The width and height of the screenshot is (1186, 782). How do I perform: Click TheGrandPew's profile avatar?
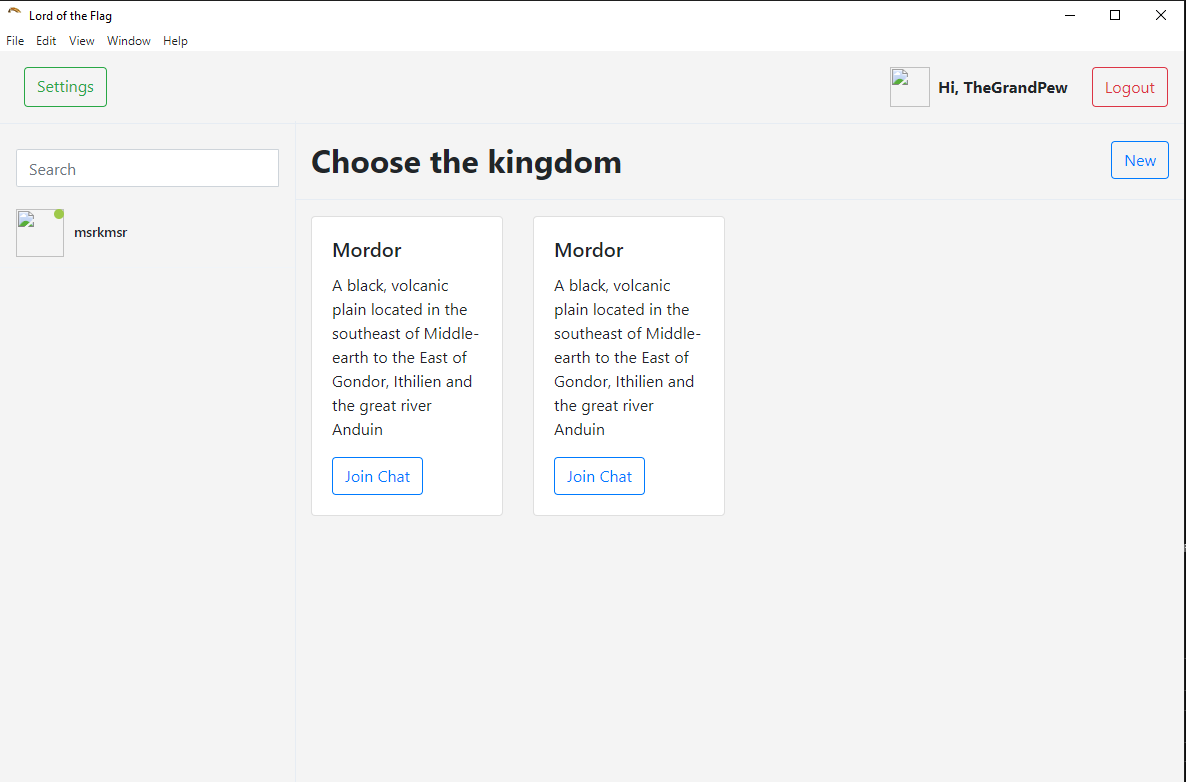[x=909, y=87]
